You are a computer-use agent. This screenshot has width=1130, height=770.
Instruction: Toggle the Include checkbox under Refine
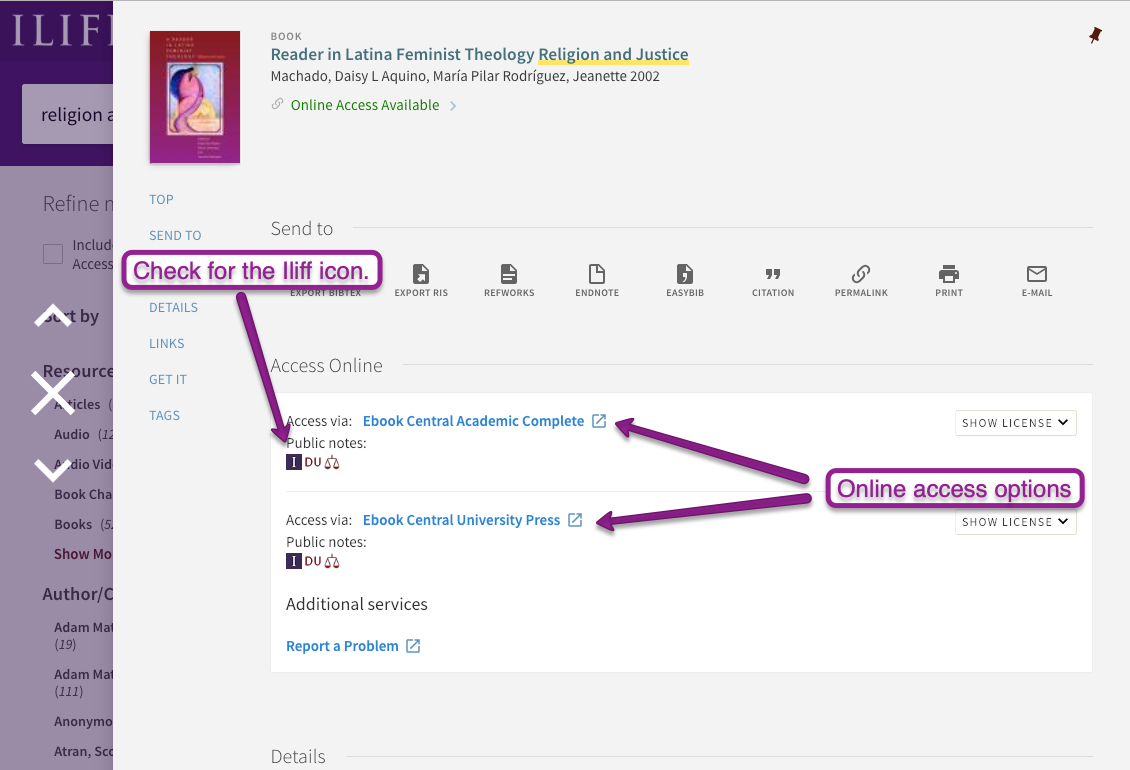[53, 254]
